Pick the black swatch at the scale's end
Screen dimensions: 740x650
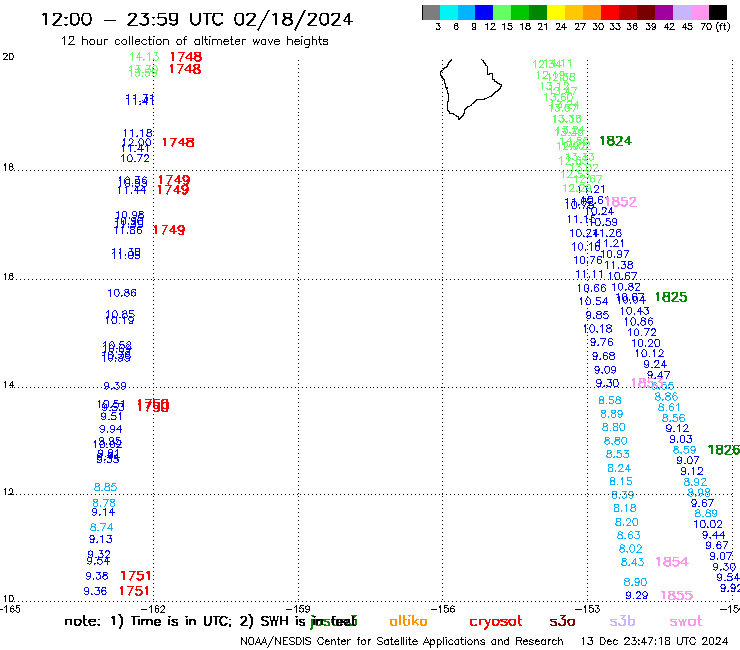pos(718,12)
